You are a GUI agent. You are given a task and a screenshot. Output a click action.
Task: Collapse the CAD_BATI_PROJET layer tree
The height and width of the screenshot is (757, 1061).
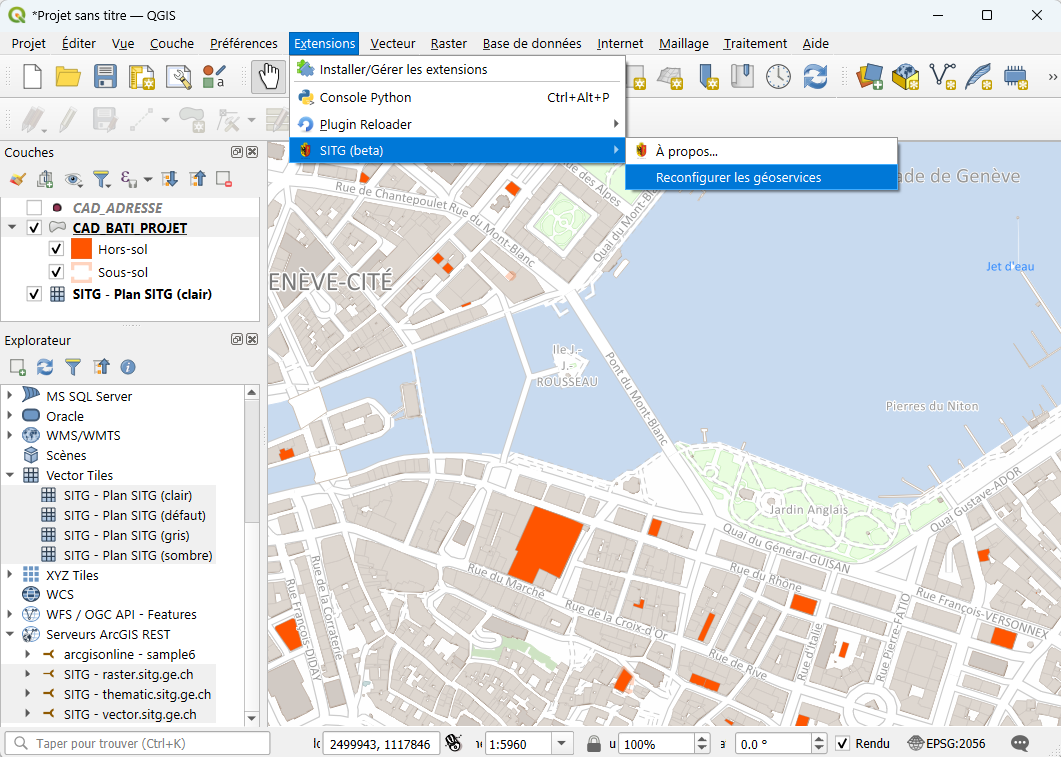pyautogui.click(x=12, y=227)
